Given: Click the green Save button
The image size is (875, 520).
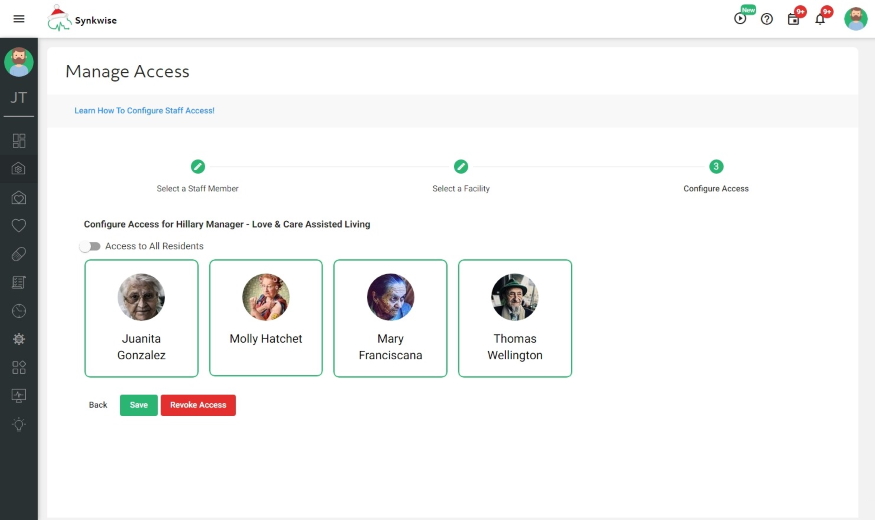Looking at the screenshot, I should (138, 405).
